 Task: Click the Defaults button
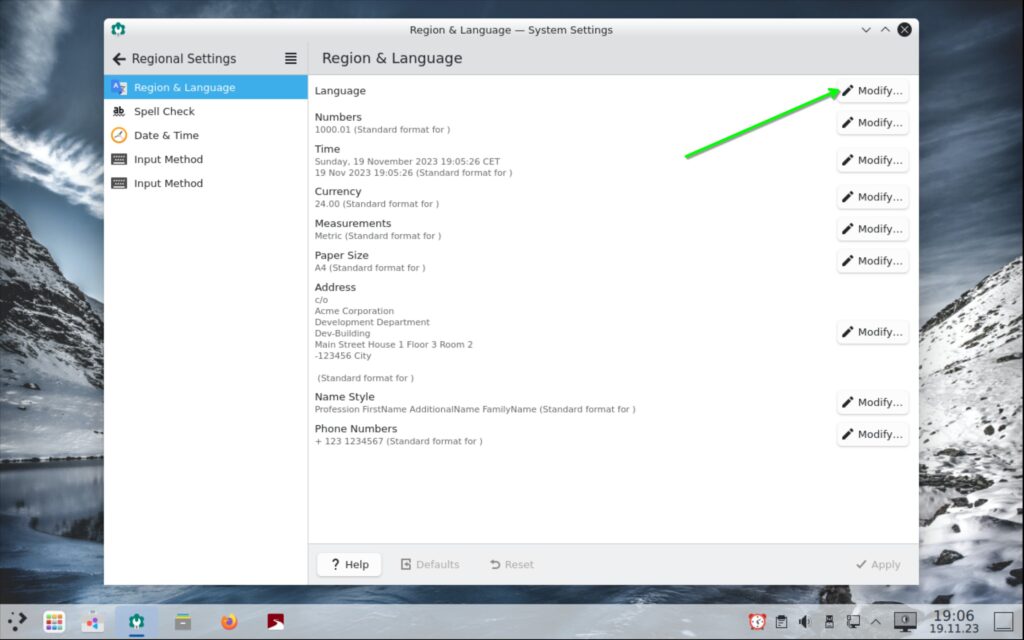pos(430,564)
